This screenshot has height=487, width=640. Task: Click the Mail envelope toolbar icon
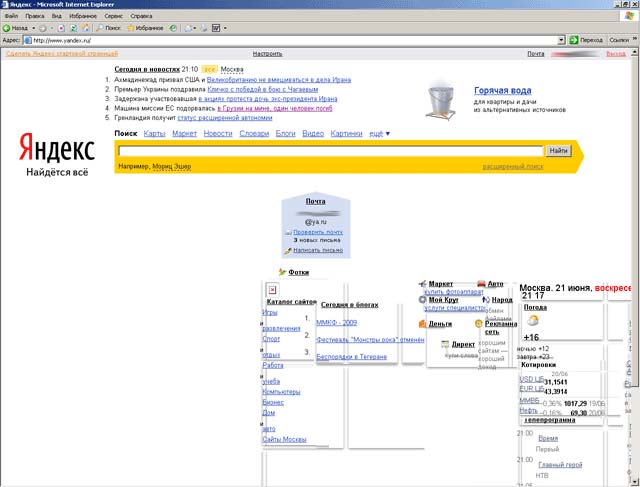click(188, 28)
